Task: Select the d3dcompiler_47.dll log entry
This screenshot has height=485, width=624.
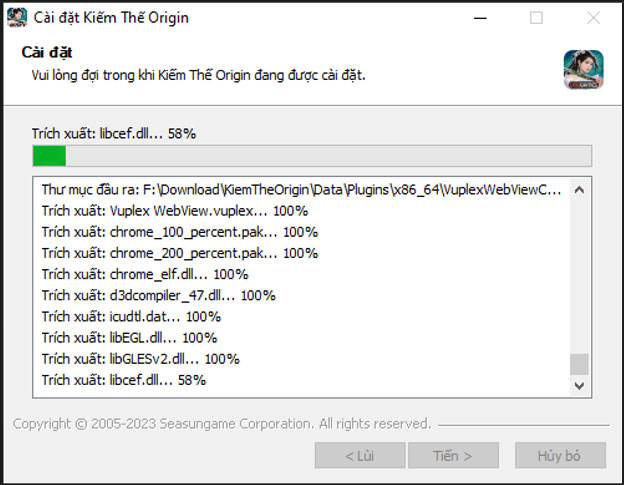Action: [158, 295]
